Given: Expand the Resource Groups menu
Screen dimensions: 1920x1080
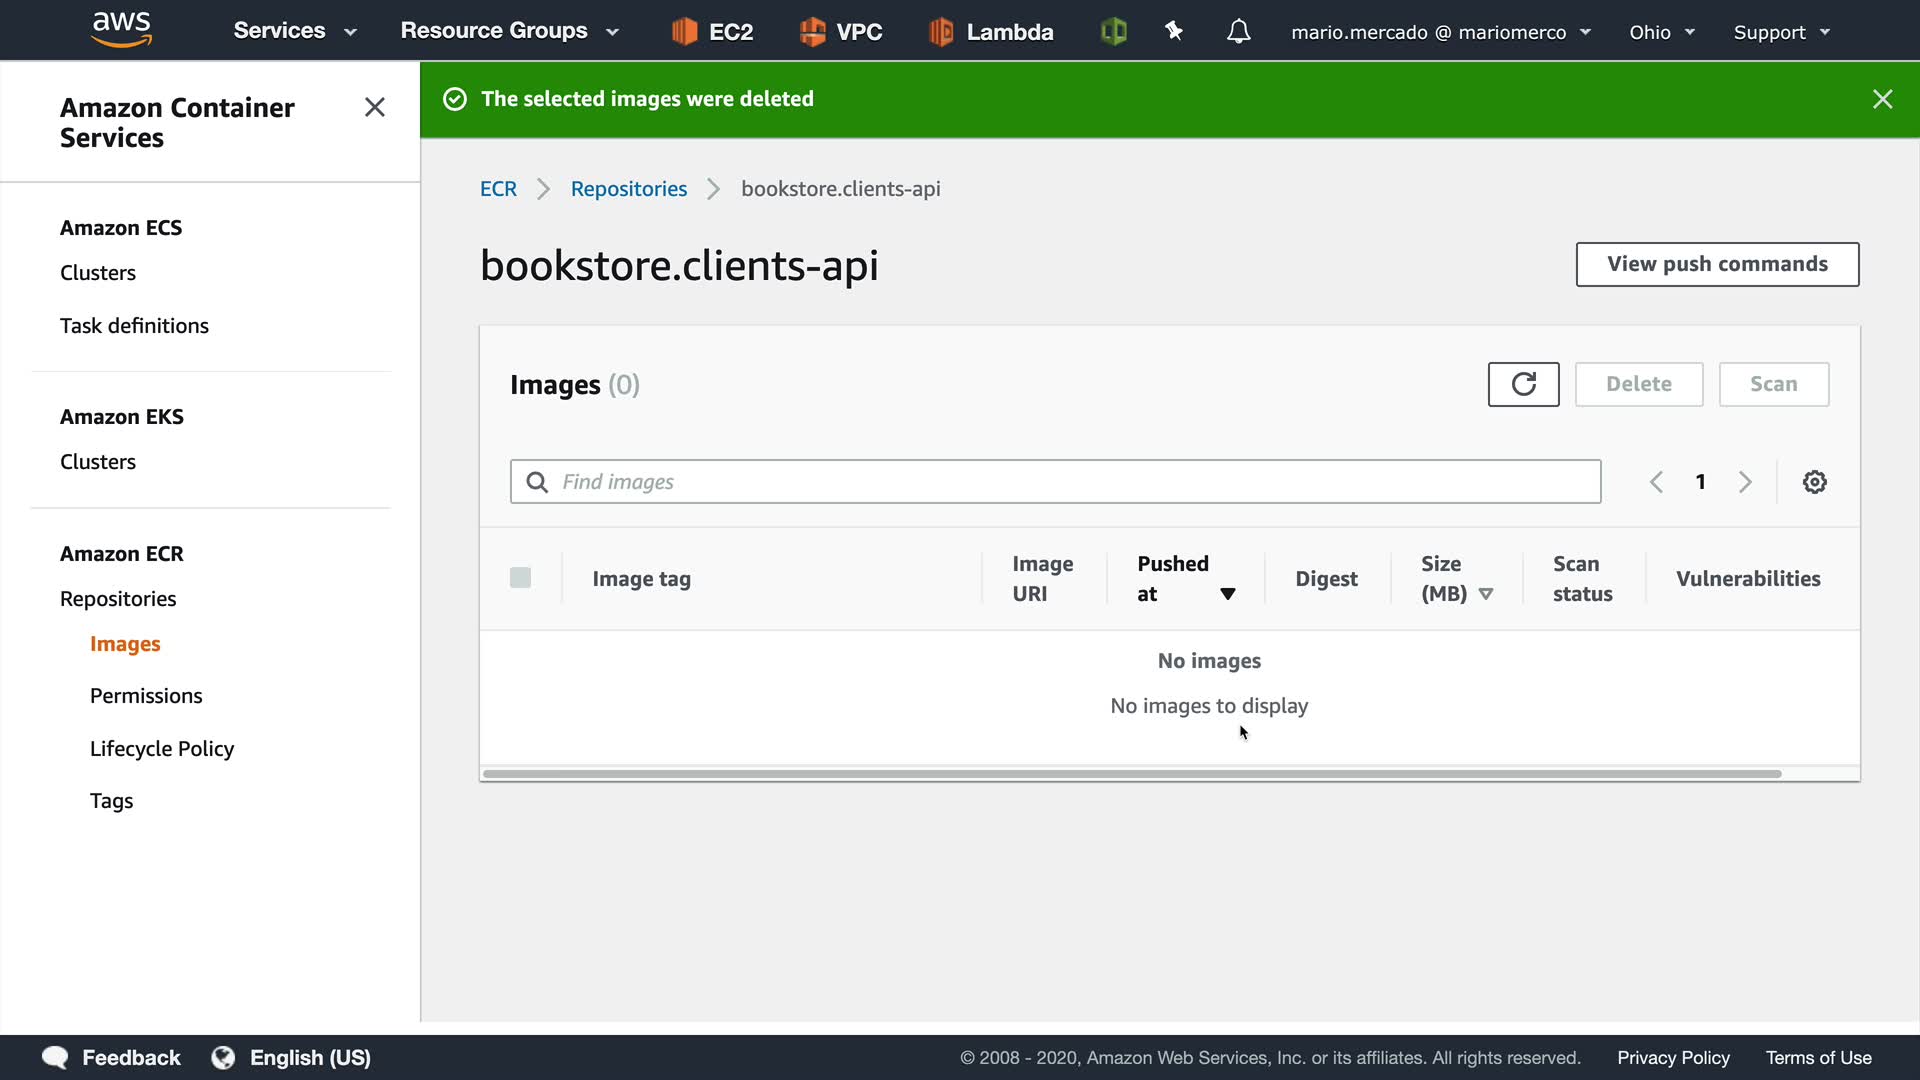Looking at the screenshot, I should (509, 31).
